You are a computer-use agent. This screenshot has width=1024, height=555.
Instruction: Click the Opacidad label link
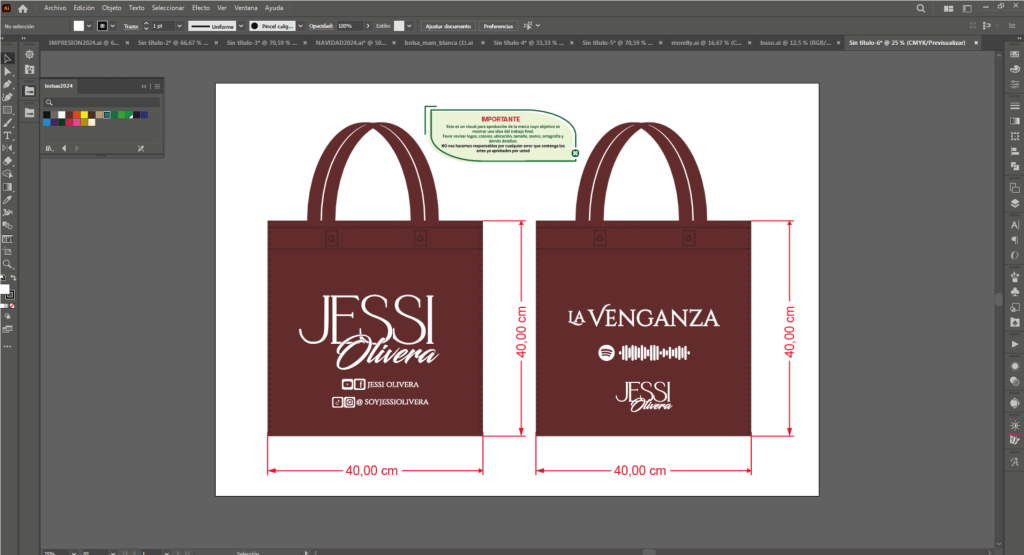(321, 26)
